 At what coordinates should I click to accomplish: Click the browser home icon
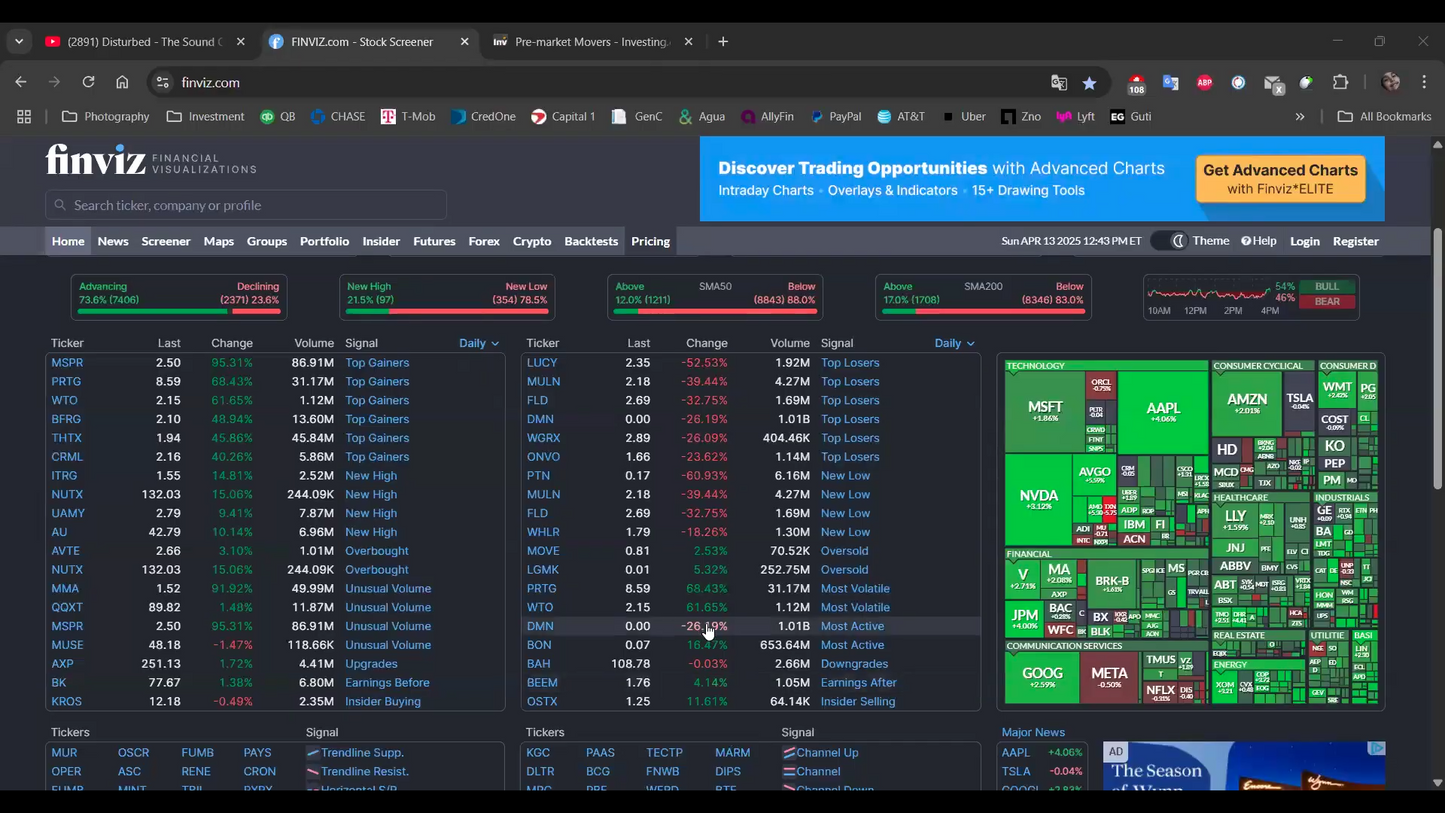[x=122, y=82]
